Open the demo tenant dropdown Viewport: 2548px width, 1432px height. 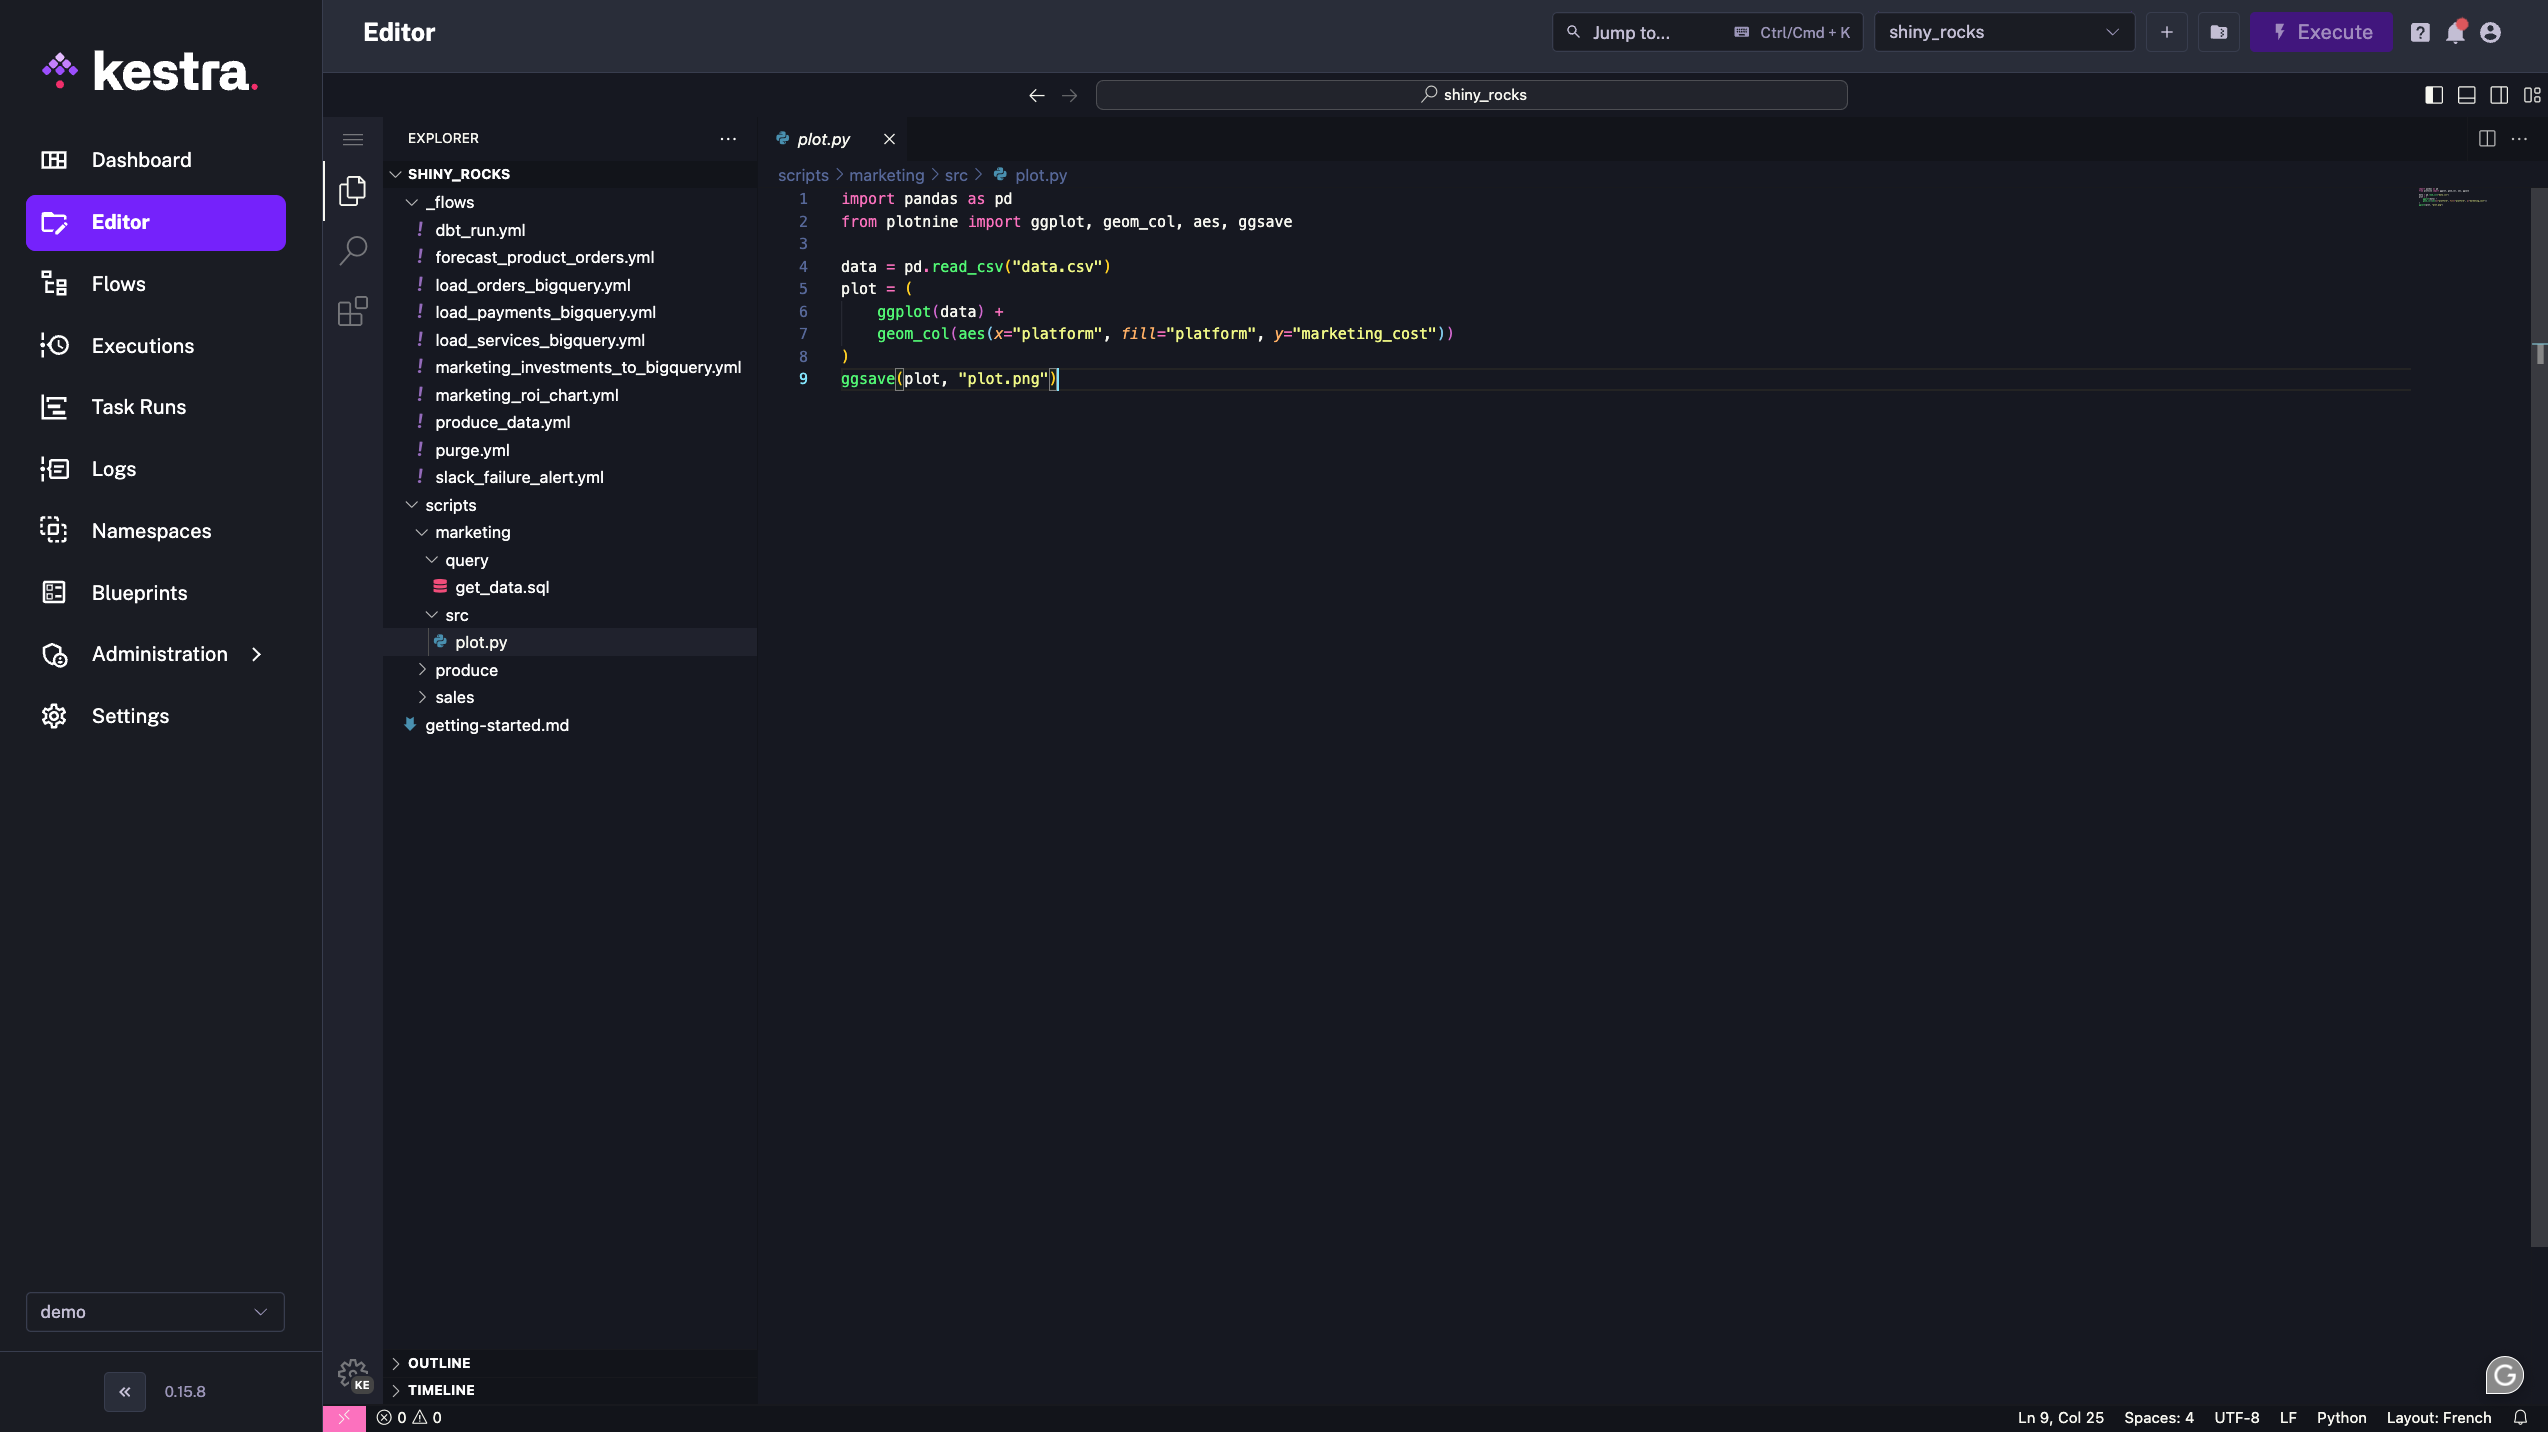click(155, 1311)
